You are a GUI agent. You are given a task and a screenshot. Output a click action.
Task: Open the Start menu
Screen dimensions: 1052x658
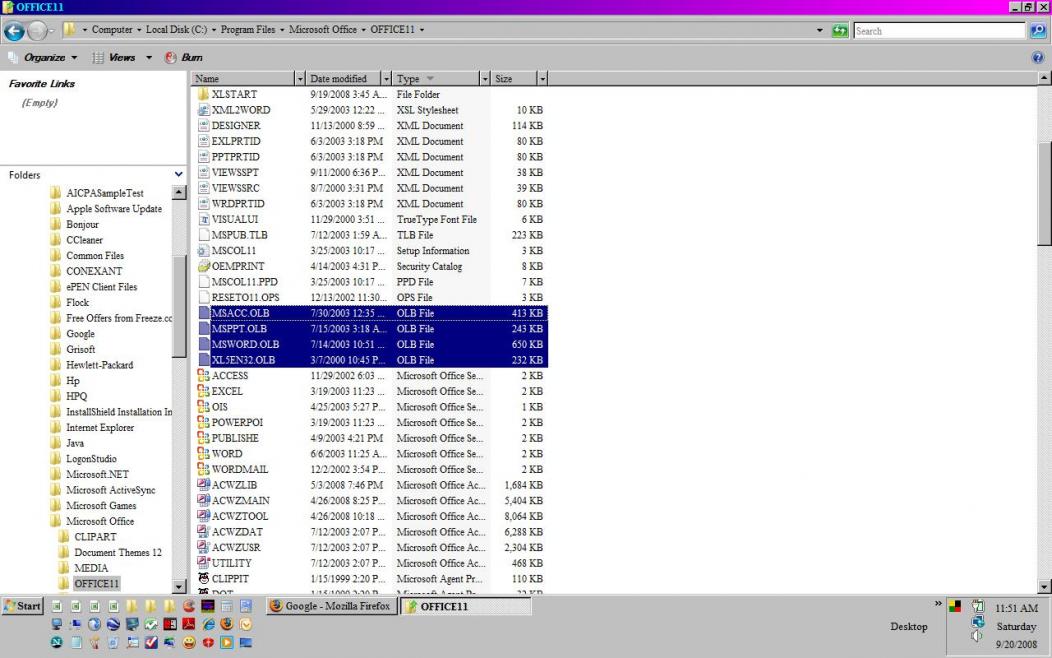coord(23,606)
